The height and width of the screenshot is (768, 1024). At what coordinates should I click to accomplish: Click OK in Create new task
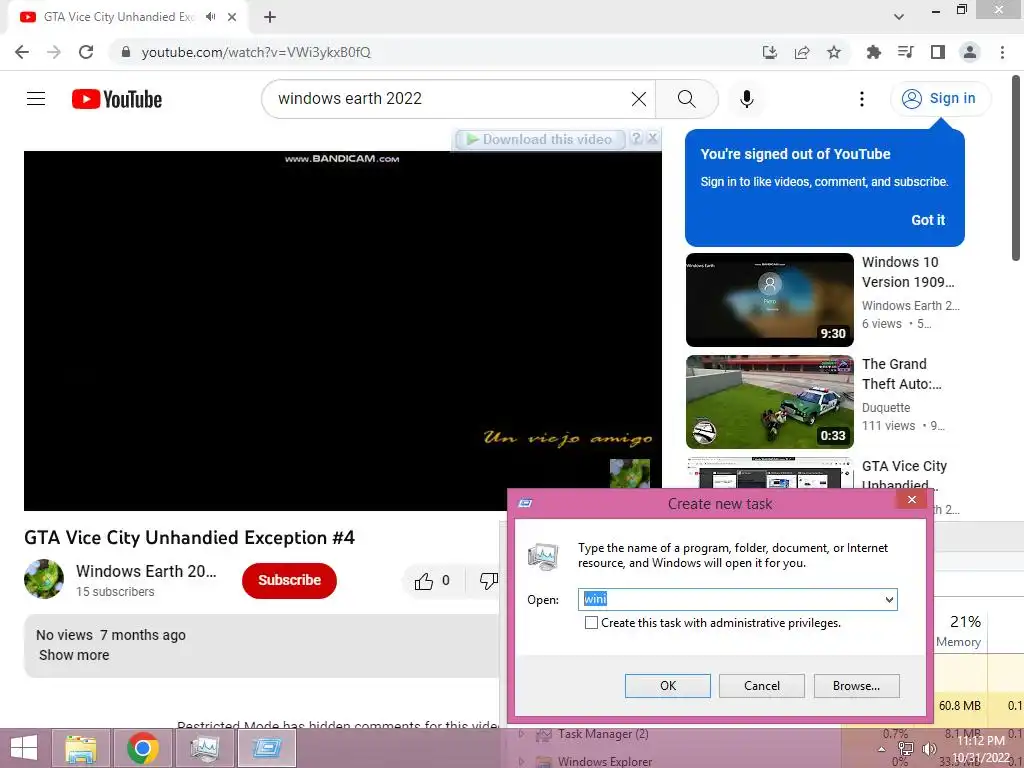pyautogui.click(x=667, y=686)
